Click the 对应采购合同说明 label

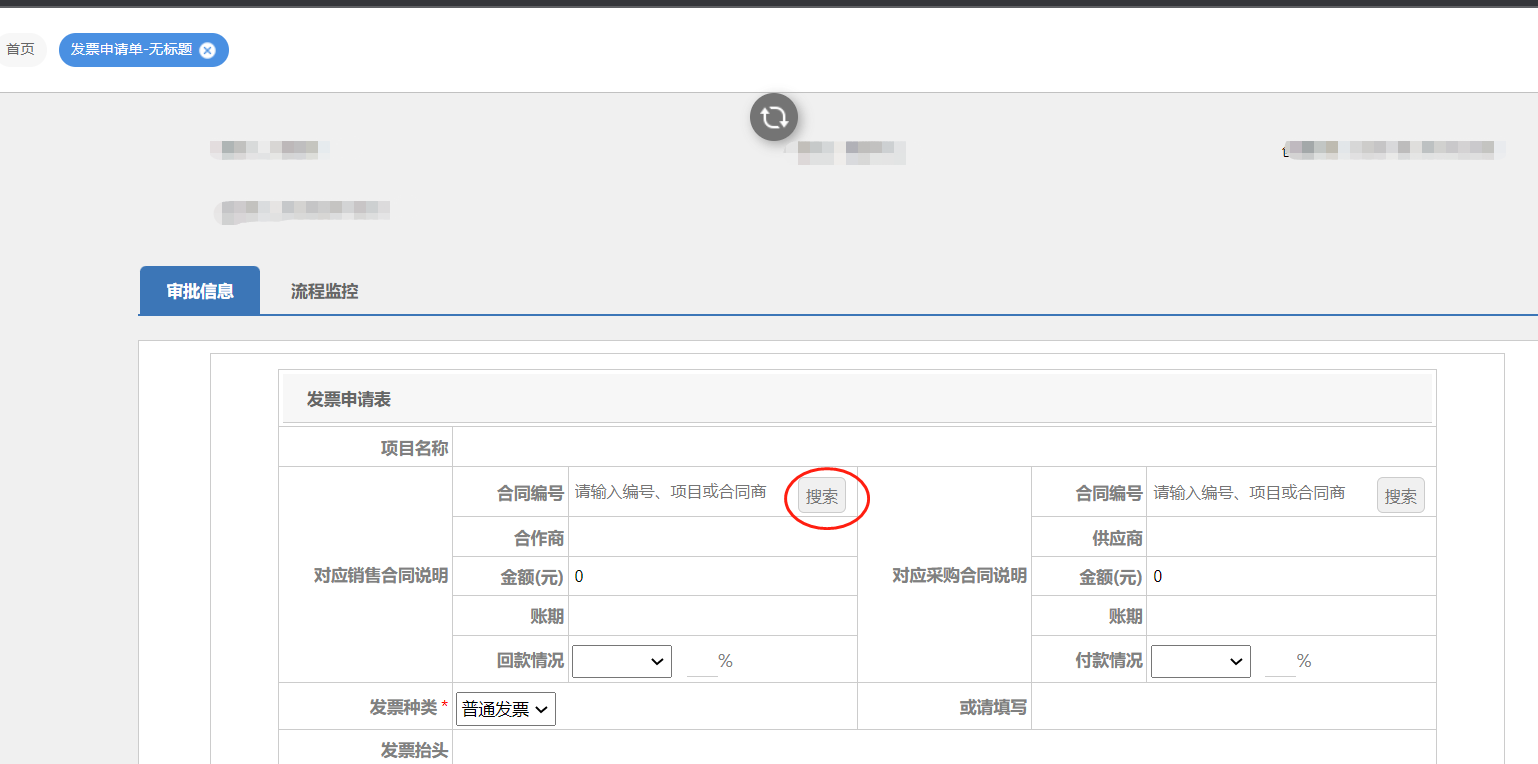960,576
